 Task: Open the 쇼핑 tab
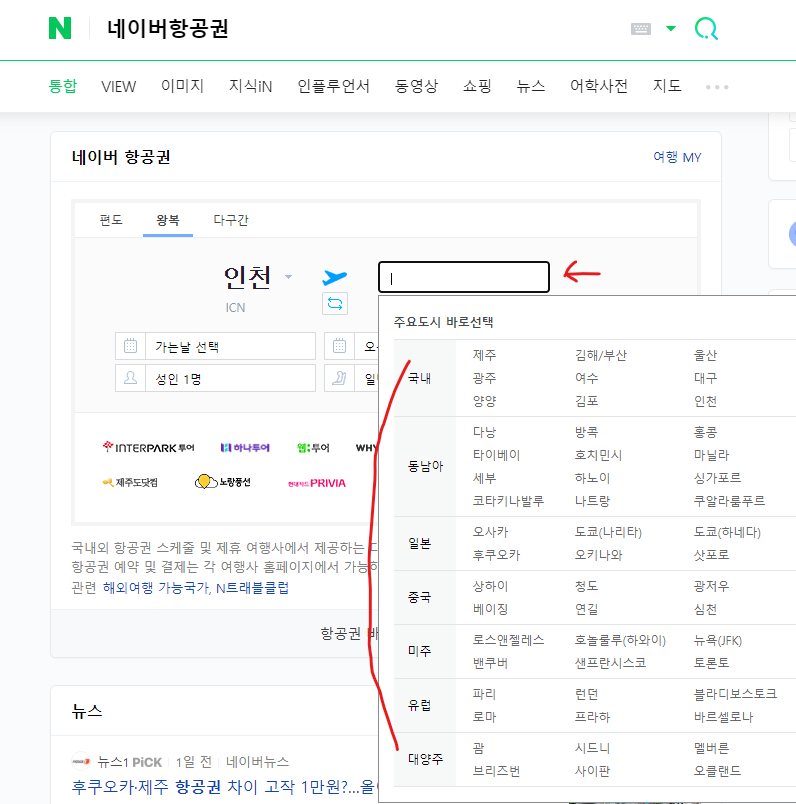point(477,86)
